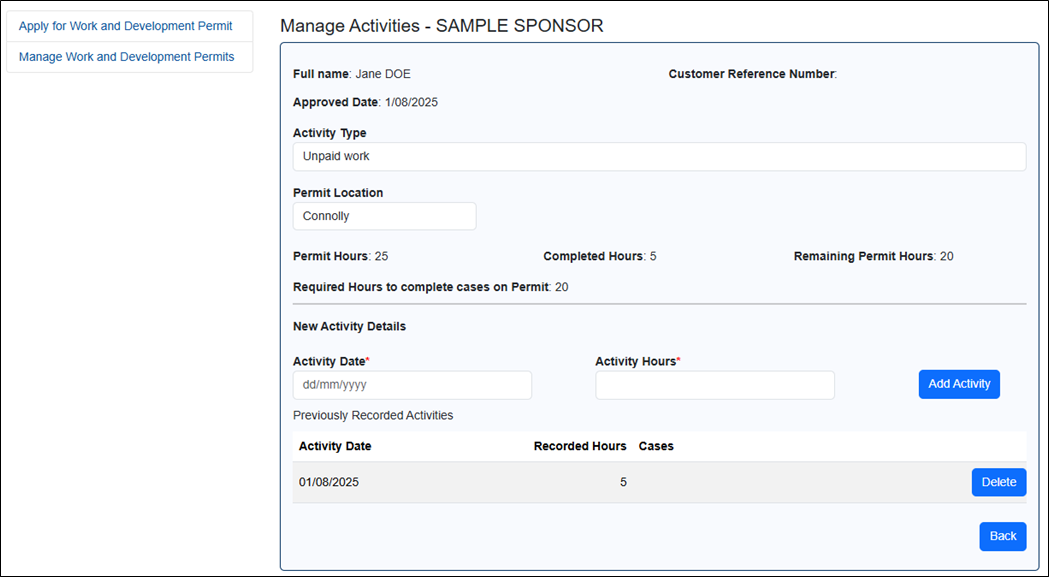The height and width of the screenshot is (577, 1049).
Task: Click the Recorded Hours column header
Action: tap(580, 446)
